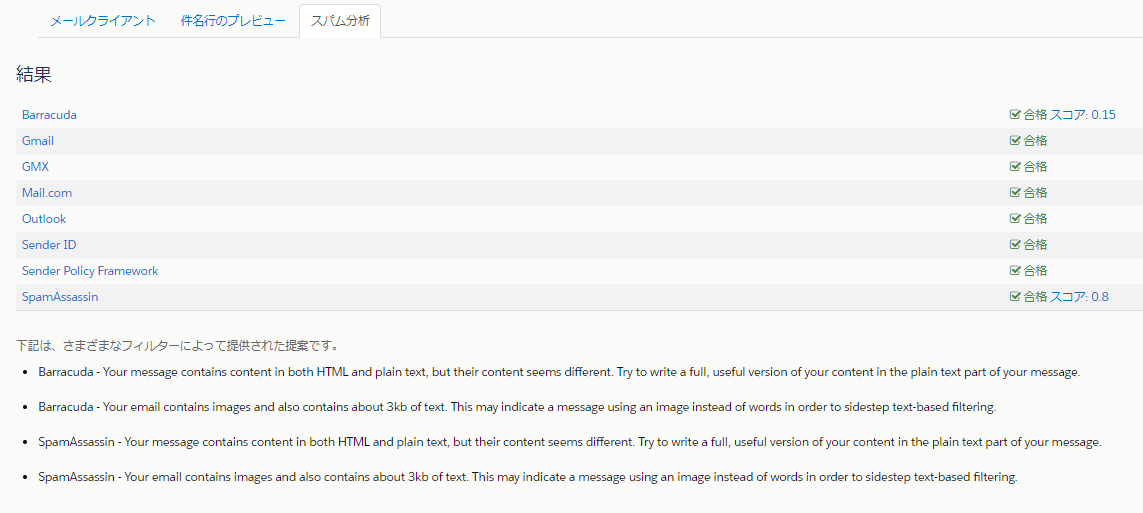Click the pass check icon for Sender ID
The width and height of the screenshot is (1143, 513).
pos(1015,245)
